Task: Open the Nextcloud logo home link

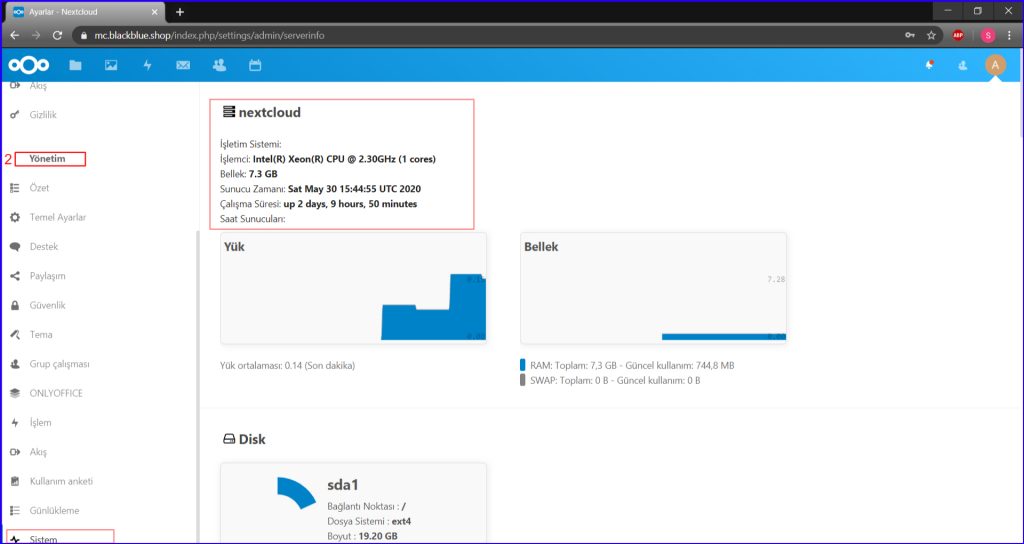Action: pos(29,65)
